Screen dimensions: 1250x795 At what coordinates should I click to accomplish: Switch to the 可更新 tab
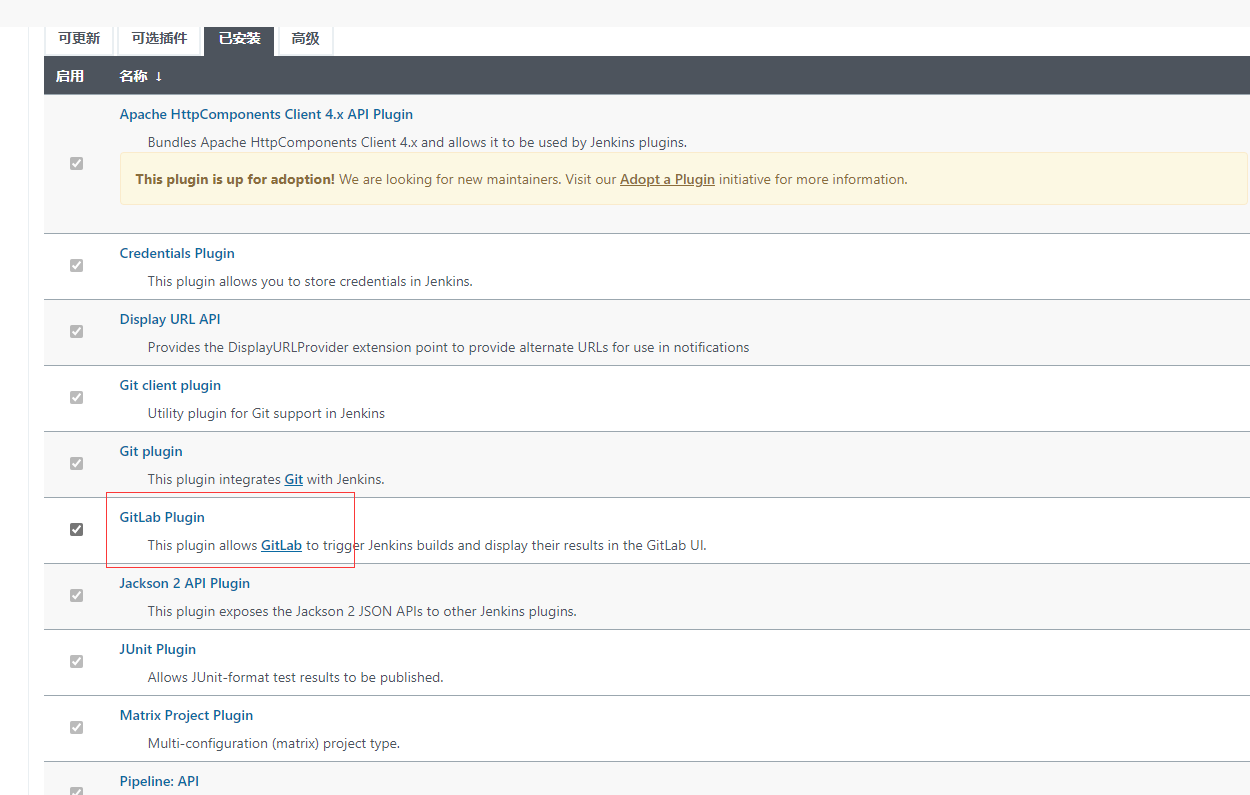[79, 39]
